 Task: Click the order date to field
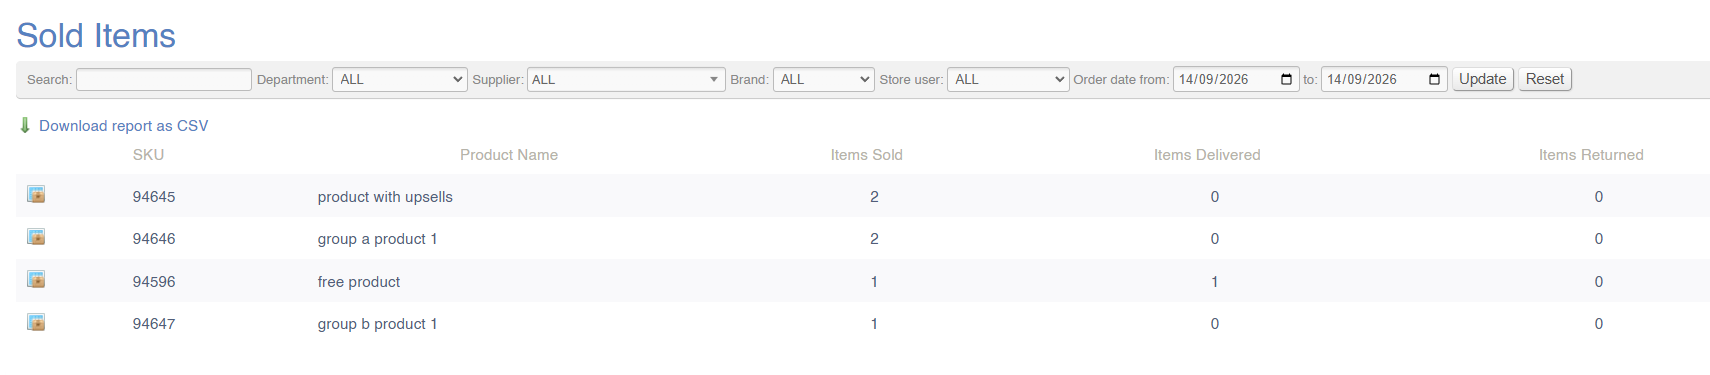point(1384,79)
